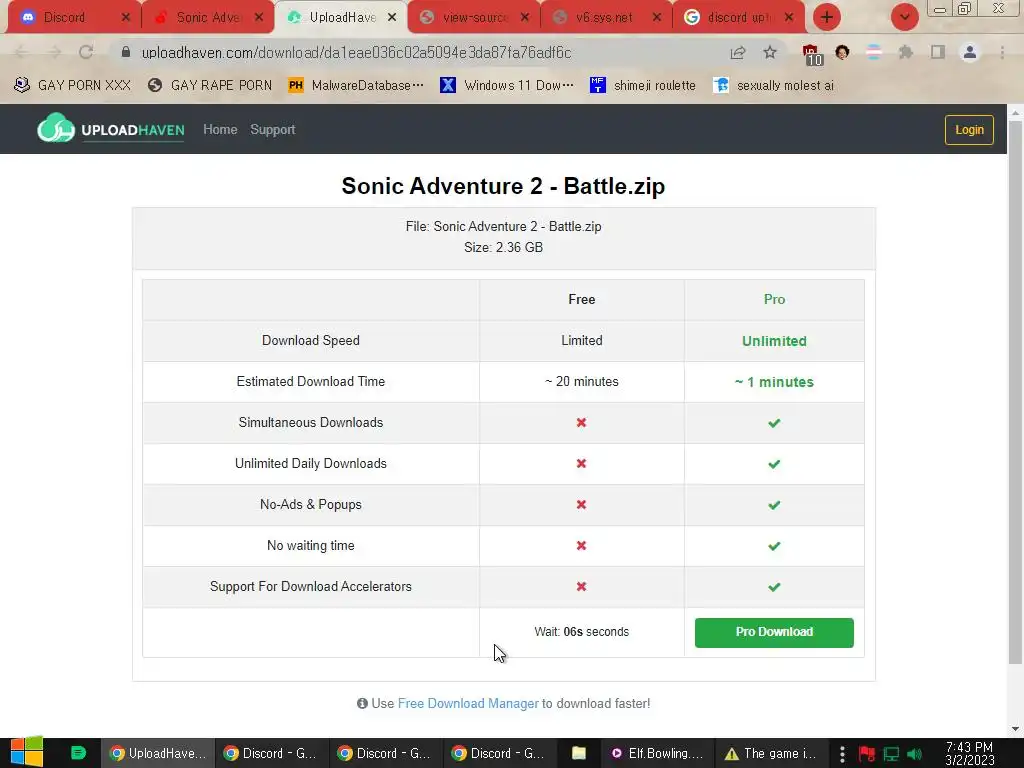View site information lock icon
The width and height of the screenshot is (1024, 768).
click(x=126, y=52)
